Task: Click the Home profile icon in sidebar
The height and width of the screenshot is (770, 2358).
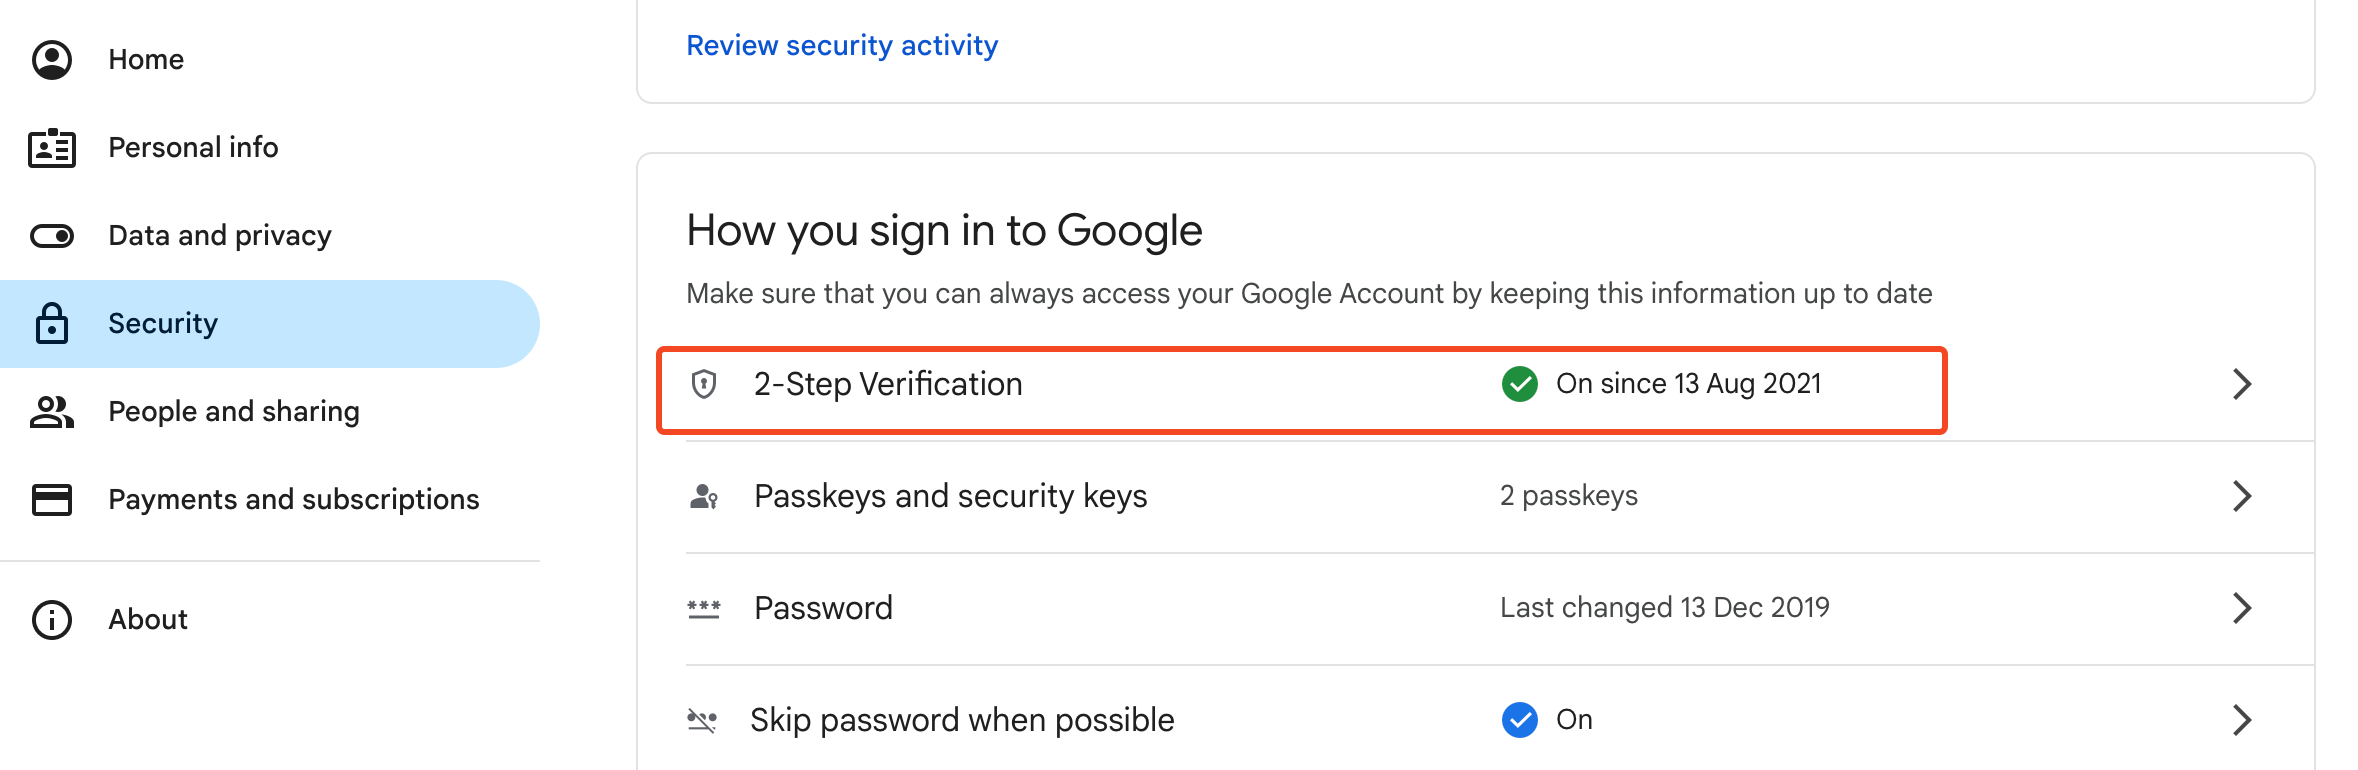Action: 52,60
